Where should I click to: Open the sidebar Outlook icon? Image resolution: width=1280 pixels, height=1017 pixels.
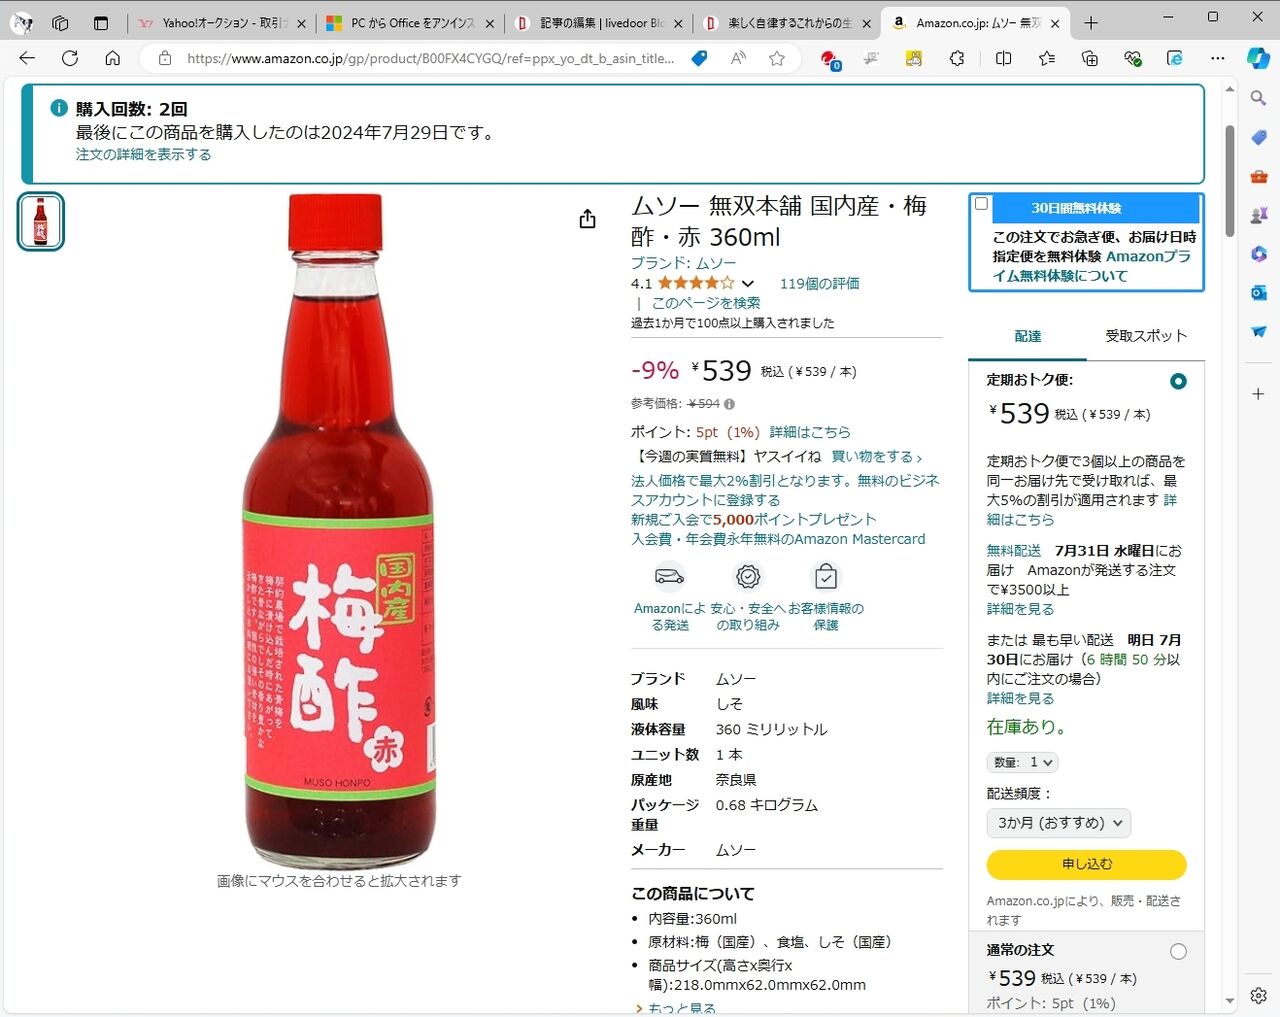[1259, 292]
